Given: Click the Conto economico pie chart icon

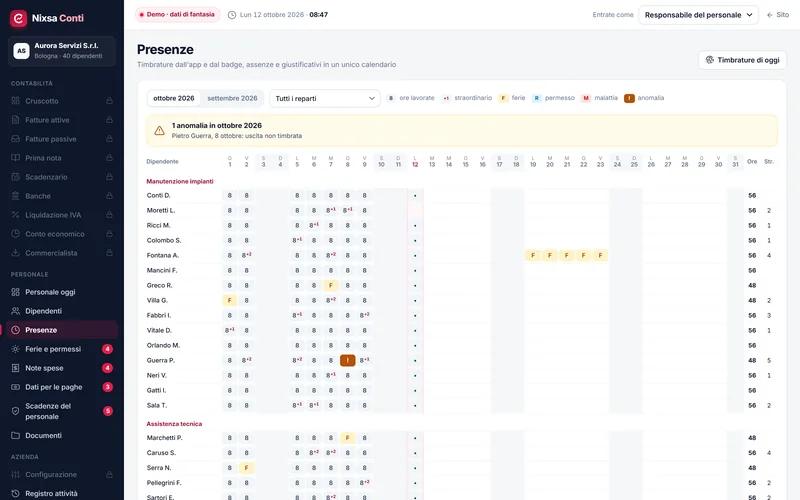Looking at the screenshot, I should point(15,234).
